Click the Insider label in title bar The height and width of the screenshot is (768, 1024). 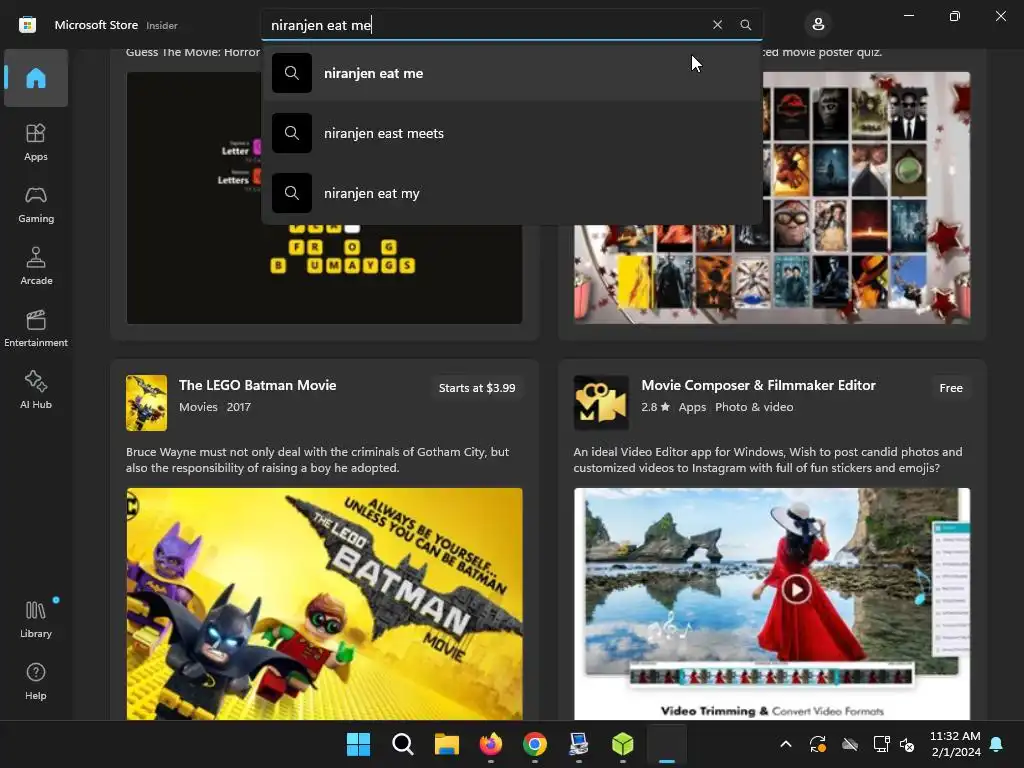(161, 25)
